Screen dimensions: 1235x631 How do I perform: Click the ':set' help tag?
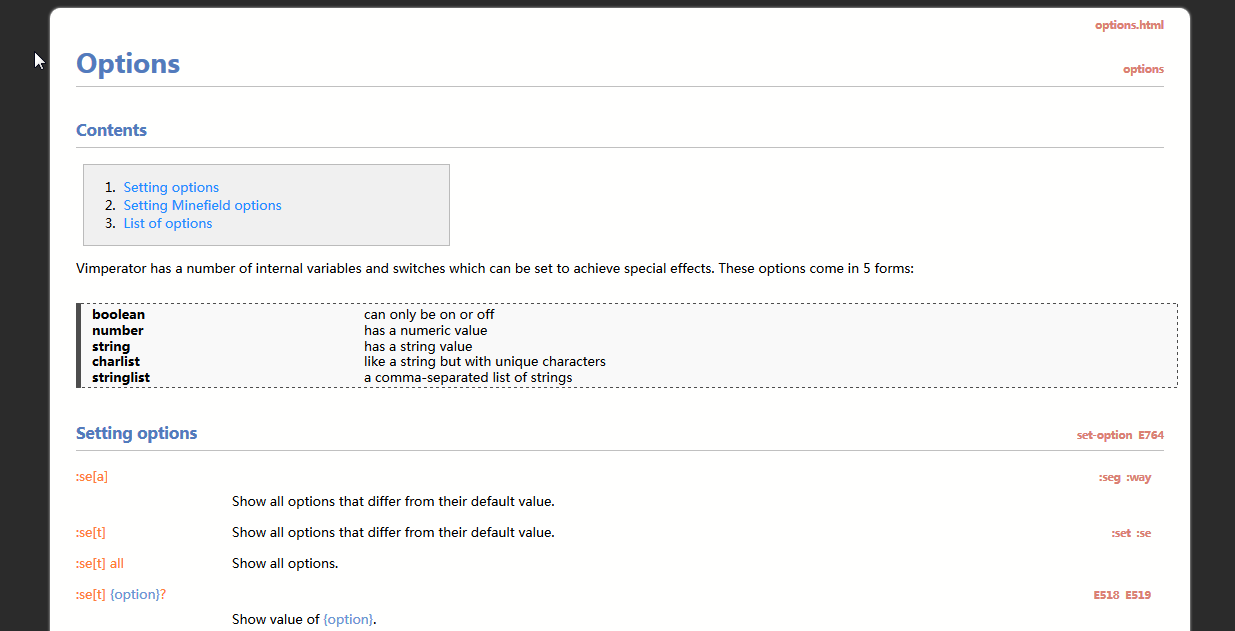click(1121, 533)
